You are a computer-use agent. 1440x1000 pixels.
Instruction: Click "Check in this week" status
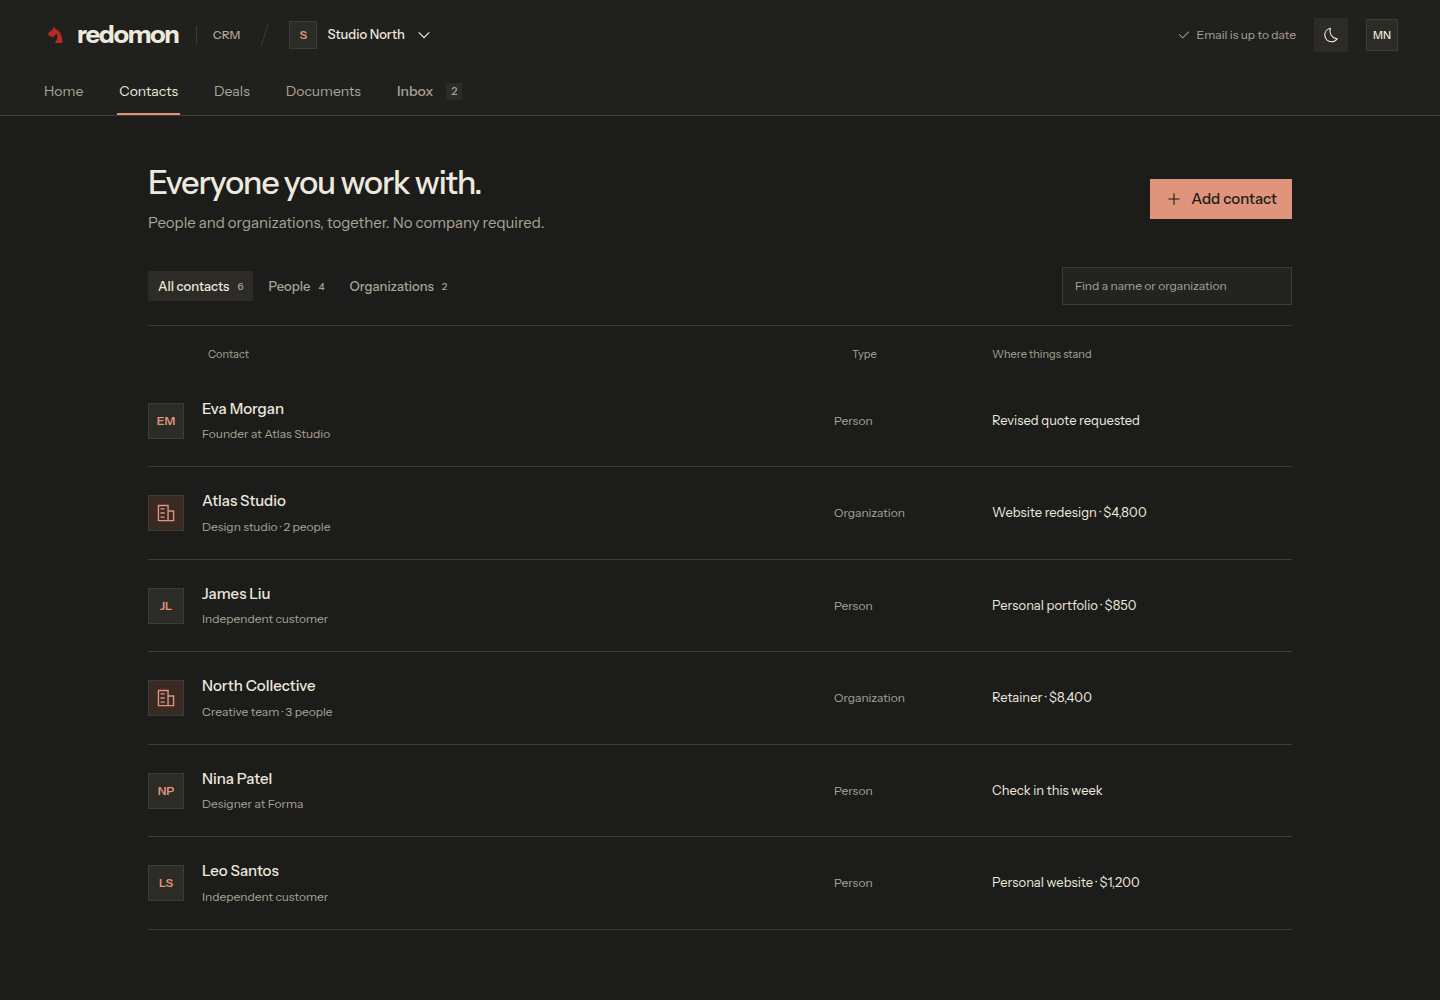point(1047,791)
